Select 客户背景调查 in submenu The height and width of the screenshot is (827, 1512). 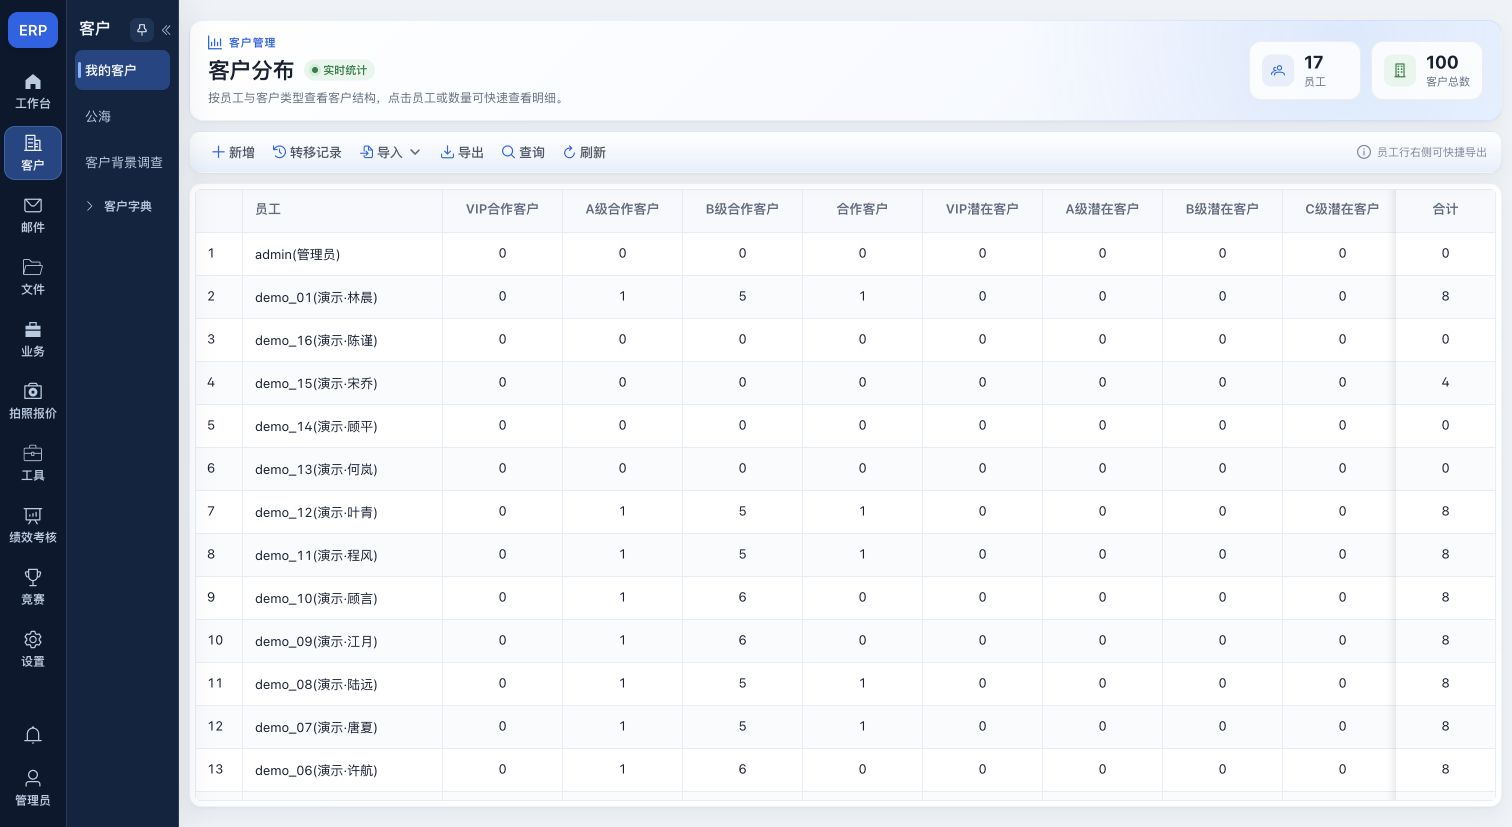[122, 162]
